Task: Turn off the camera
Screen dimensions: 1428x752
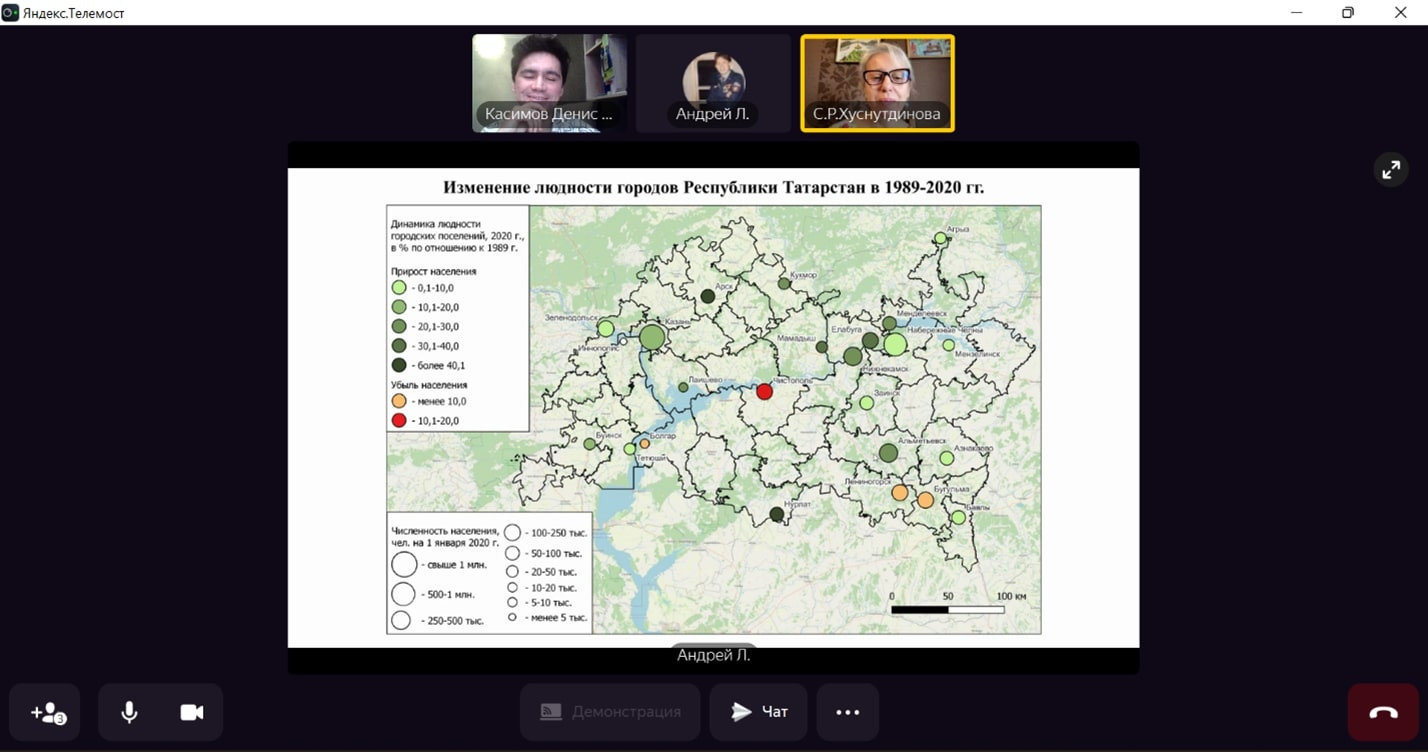Action: click(x=191, y=712)
